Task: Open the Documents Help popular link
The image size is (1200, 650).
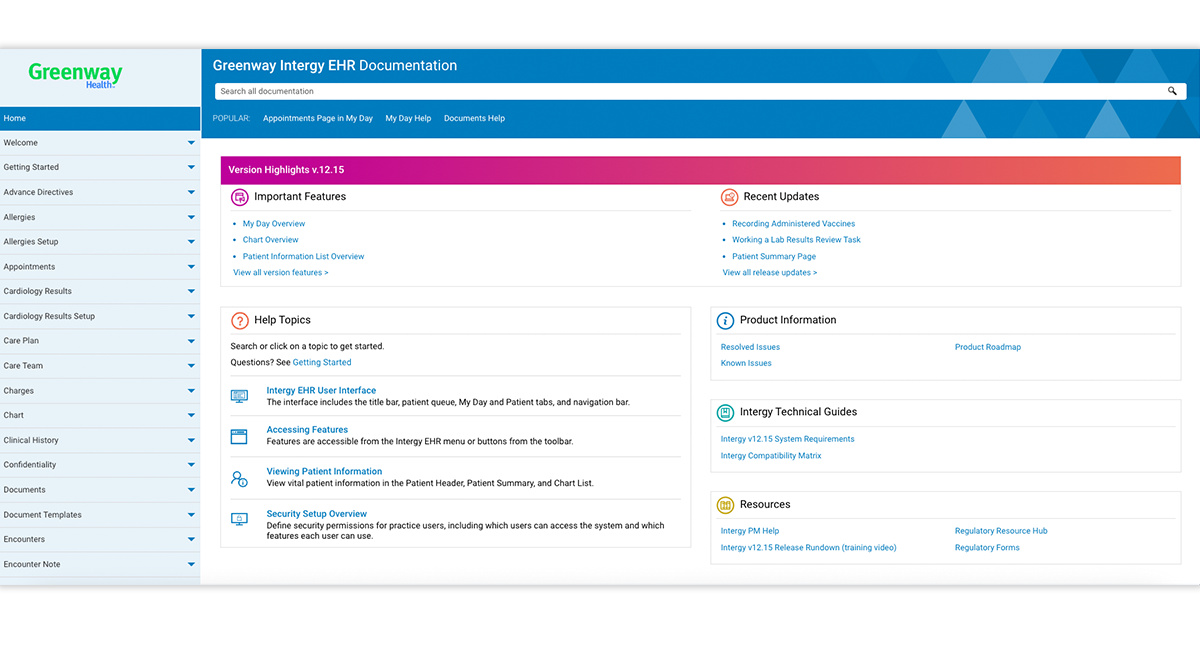Action: point(474,118)
